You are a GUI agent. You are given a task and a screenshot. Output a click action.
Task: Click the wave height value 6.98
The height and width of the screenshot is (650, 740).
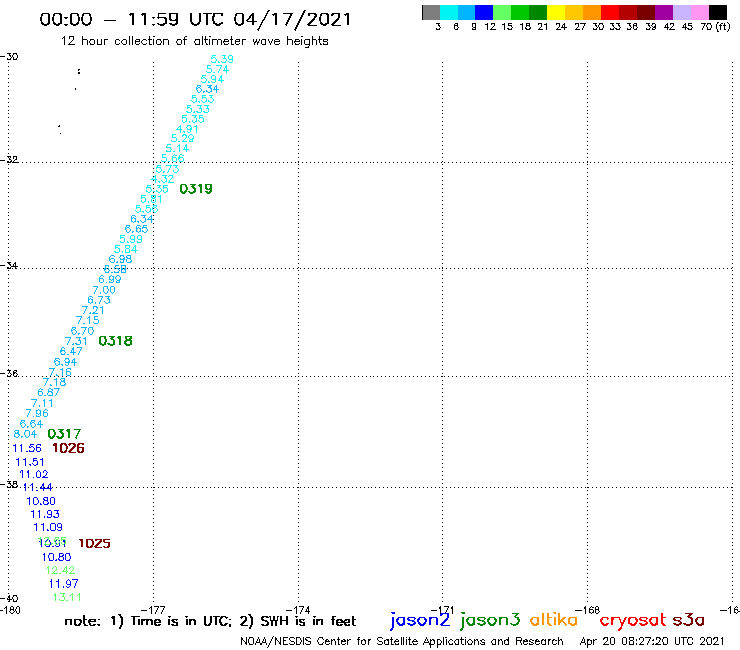120,259
